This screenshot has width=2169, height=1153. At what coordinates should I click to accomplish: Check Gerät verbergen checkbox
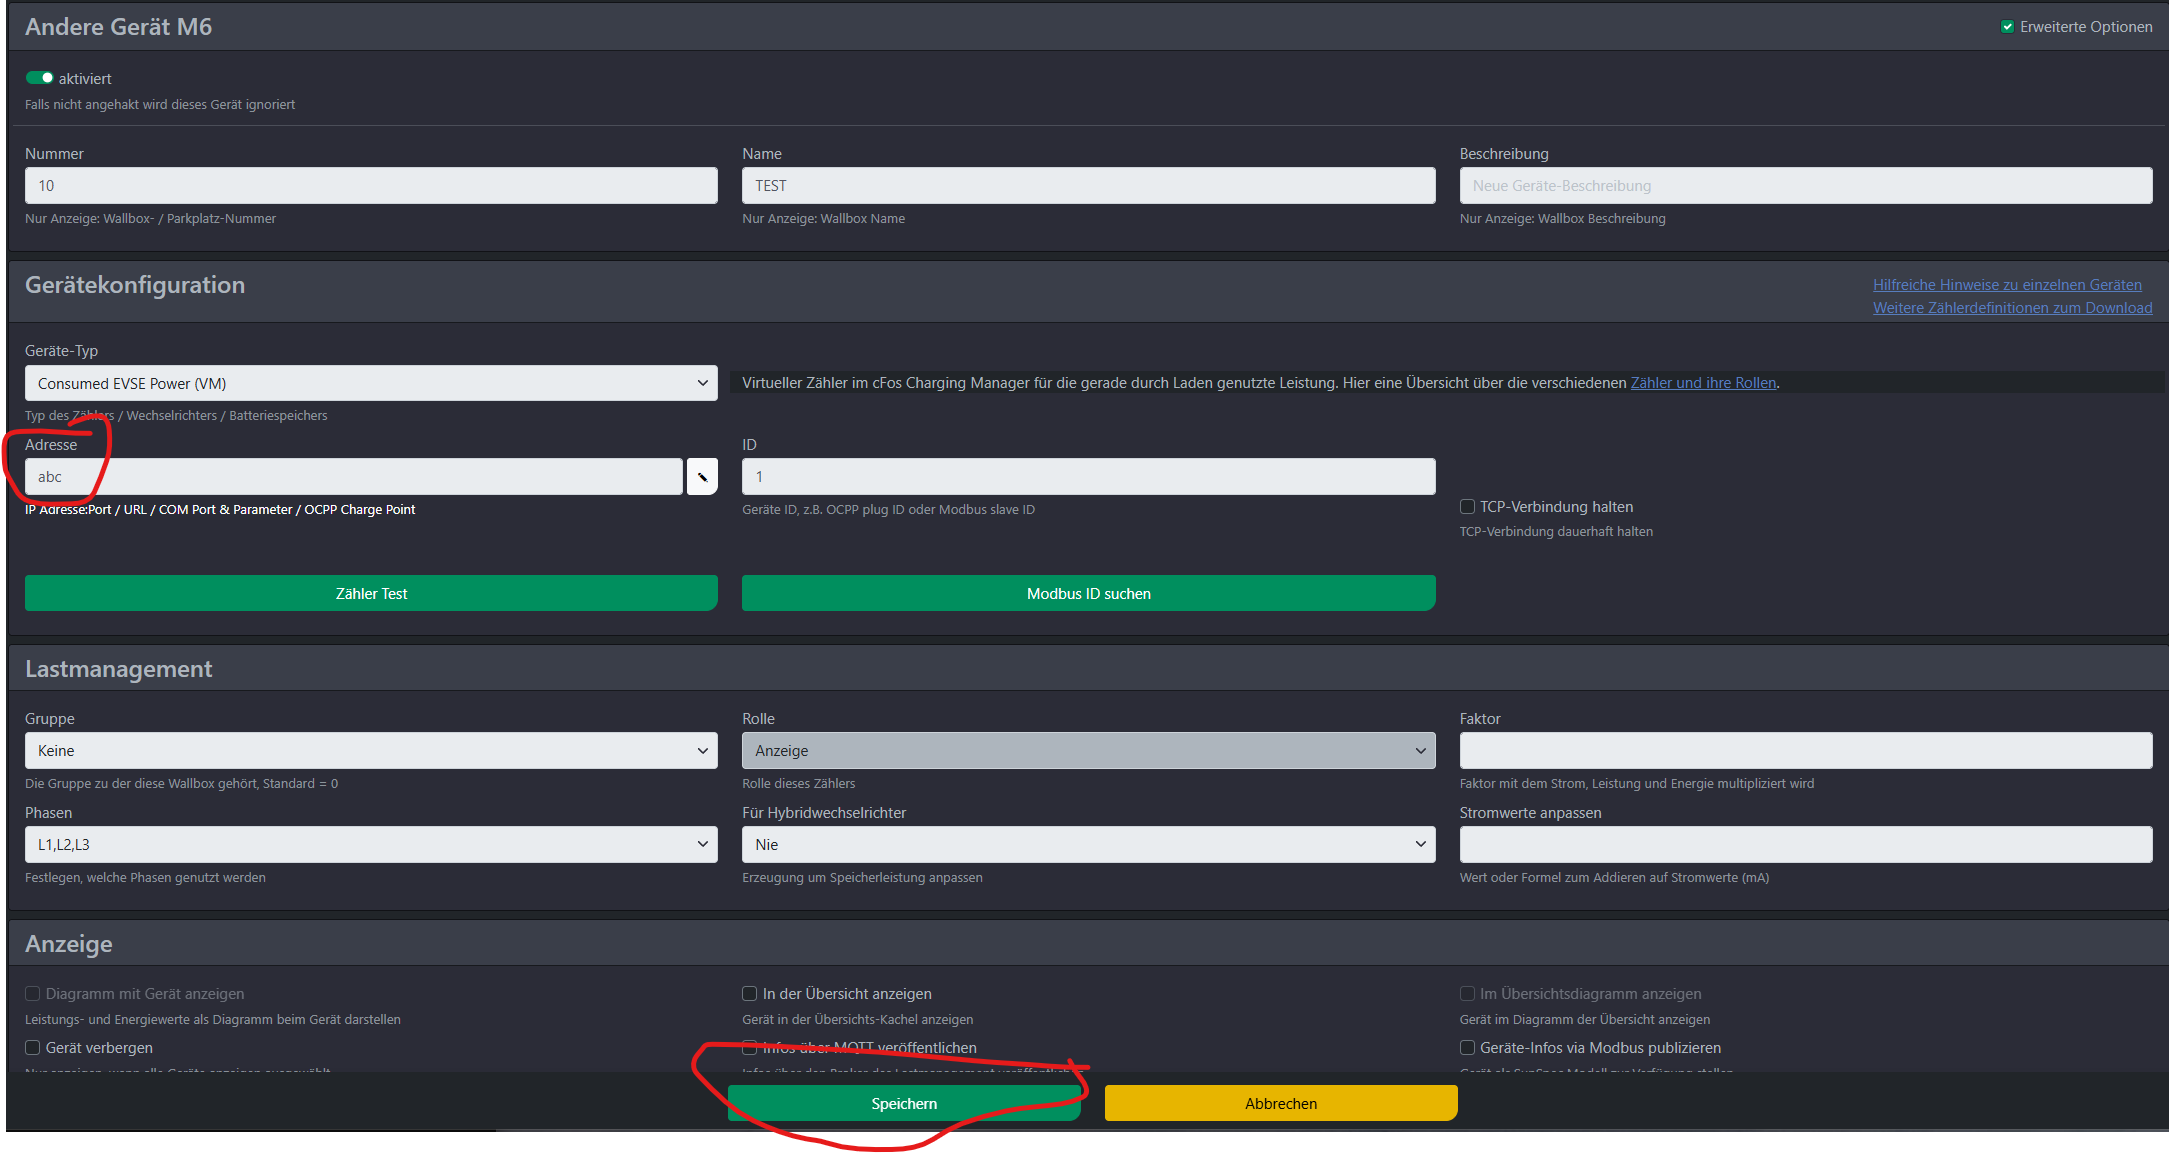[x=33, y=1048]
